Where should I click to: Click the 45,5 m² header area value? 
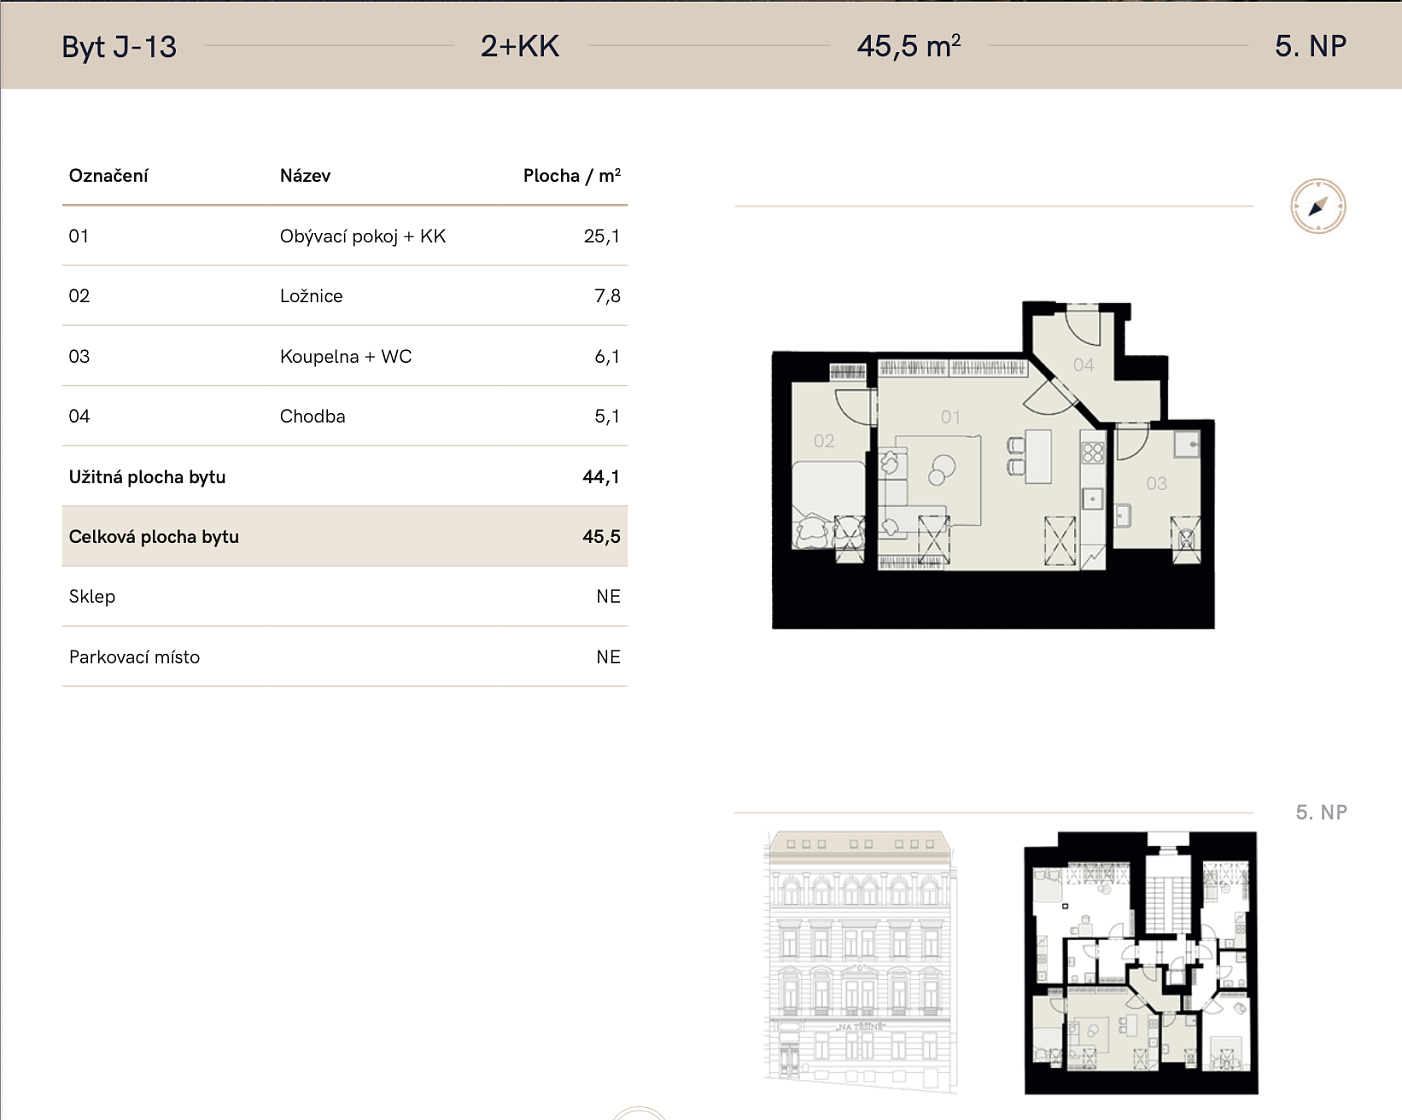(x=909, y=46)
